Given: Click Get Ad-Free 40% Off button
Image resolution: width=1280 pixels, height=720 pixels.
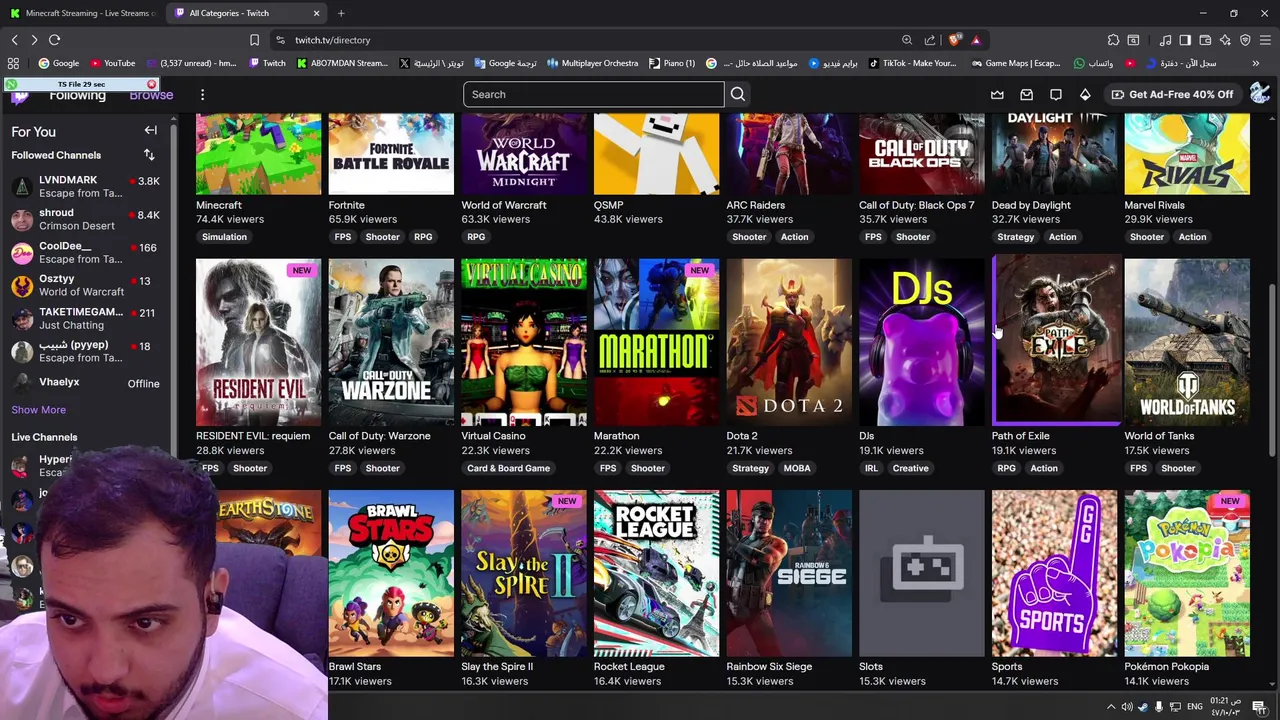Looking at the screenshot, I should tap(1172, 94).
